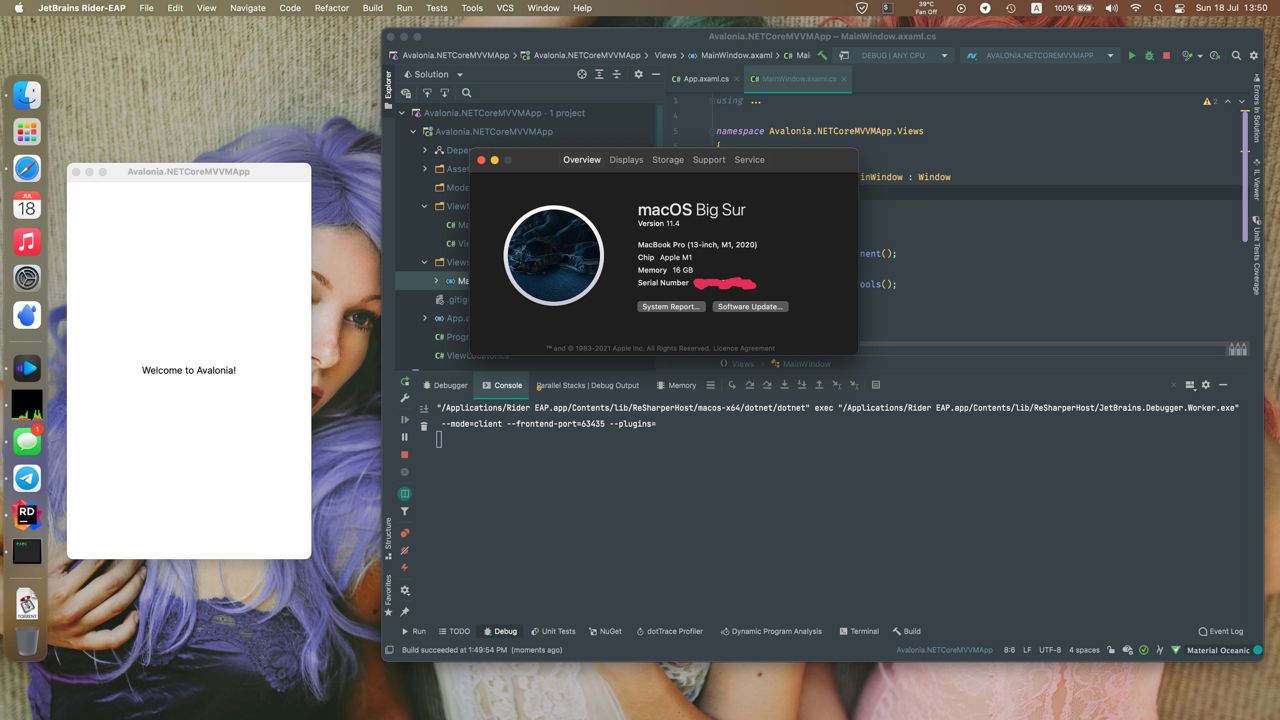
Task: Open Telegram from the Dock
Action: pos(27,478)
